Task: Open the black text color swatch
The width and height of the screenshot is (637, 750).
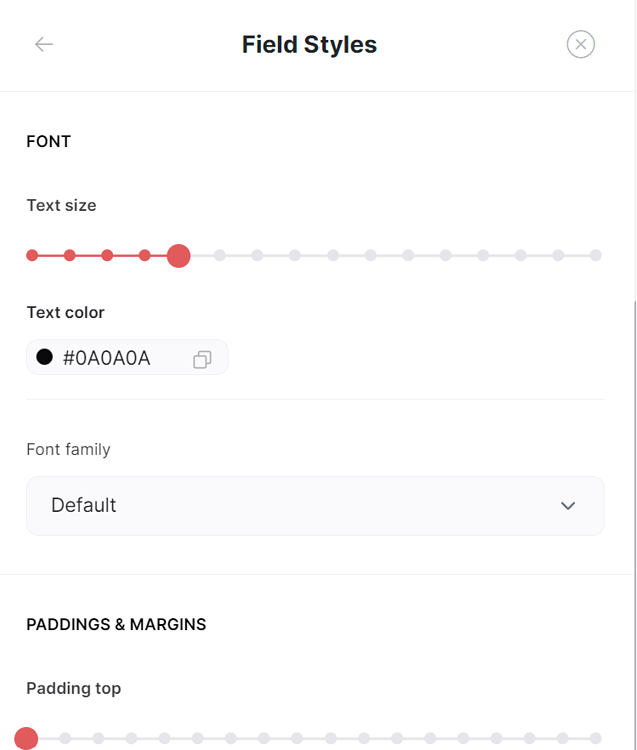Action: tap(44, 357)
